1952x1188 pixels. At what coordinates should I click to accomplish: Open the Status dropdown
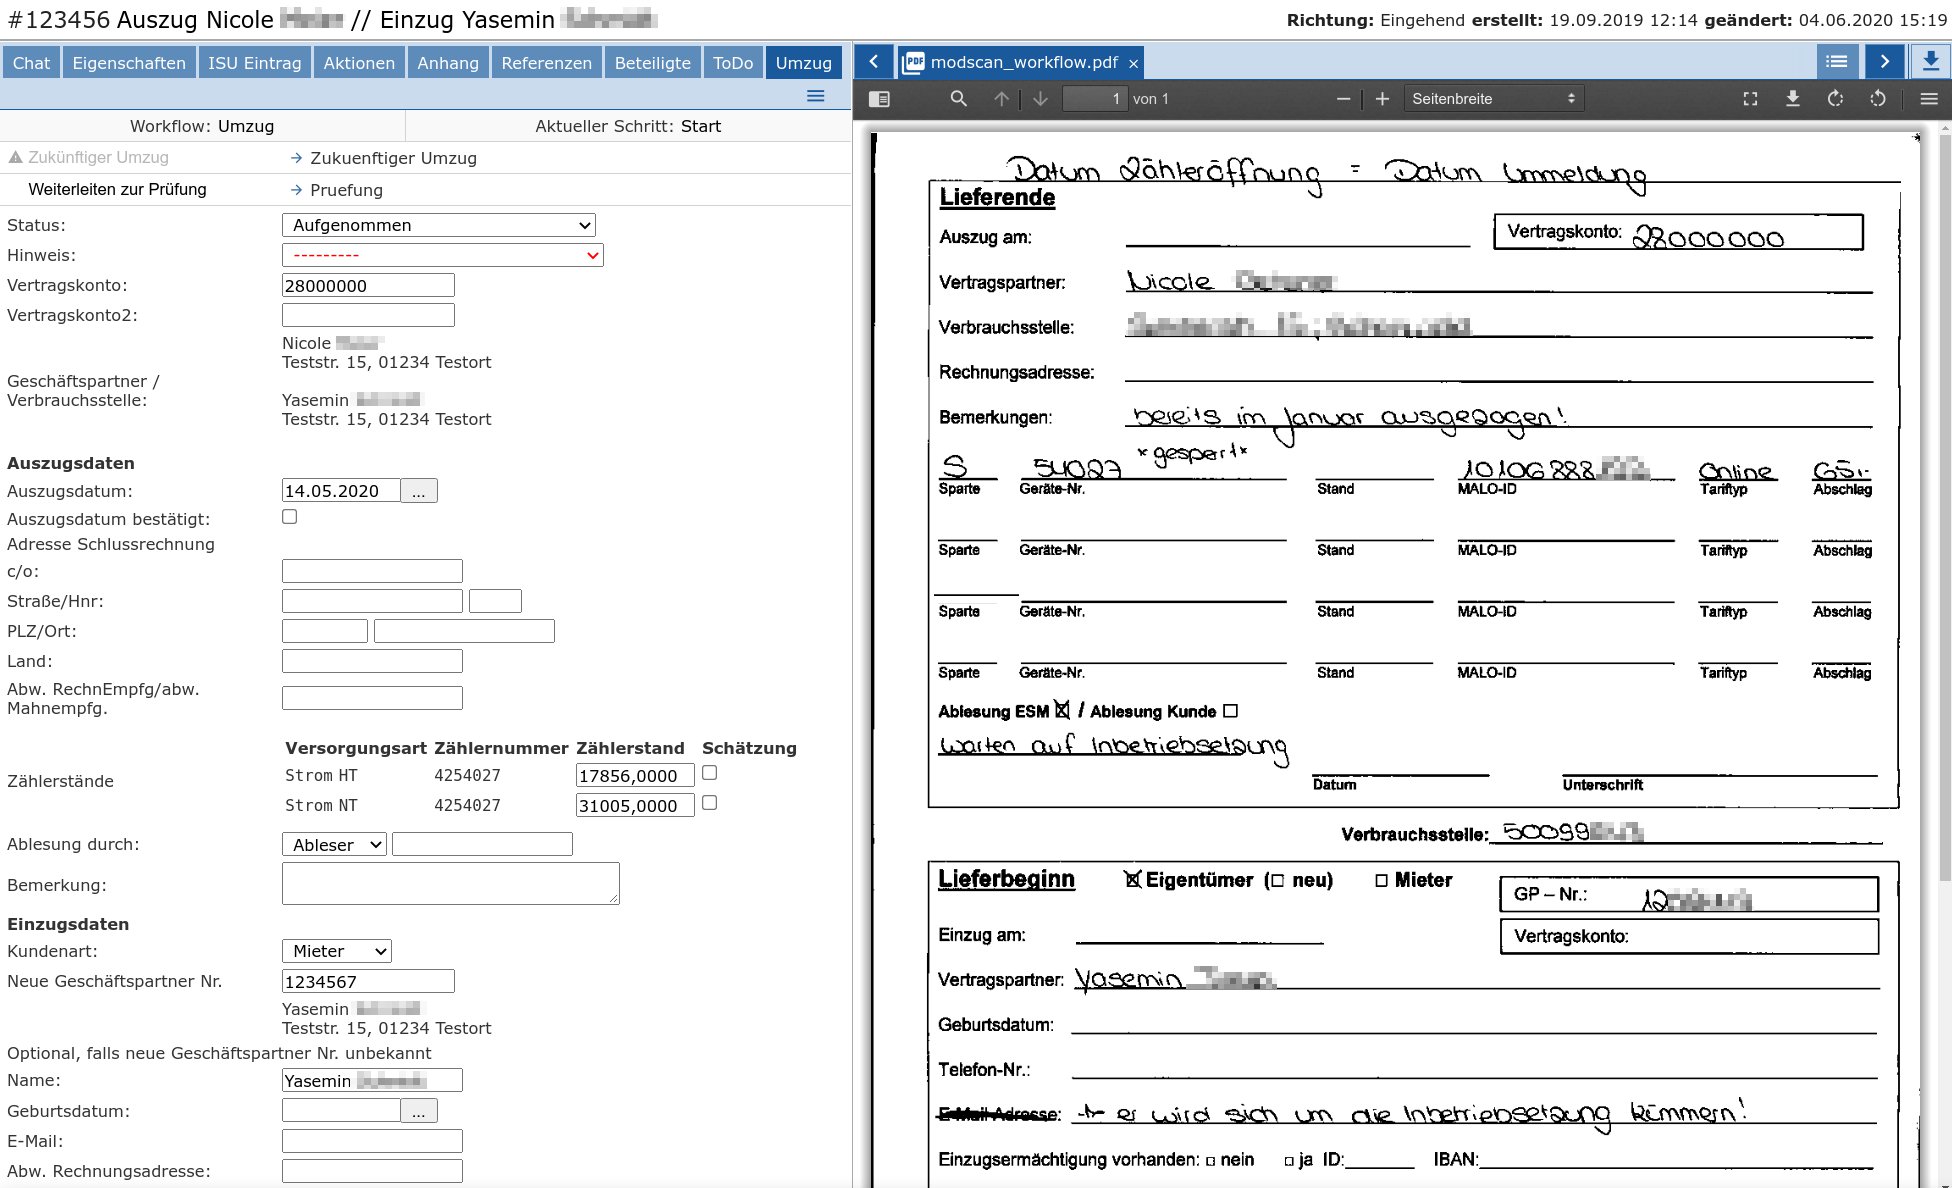(439, 225)
